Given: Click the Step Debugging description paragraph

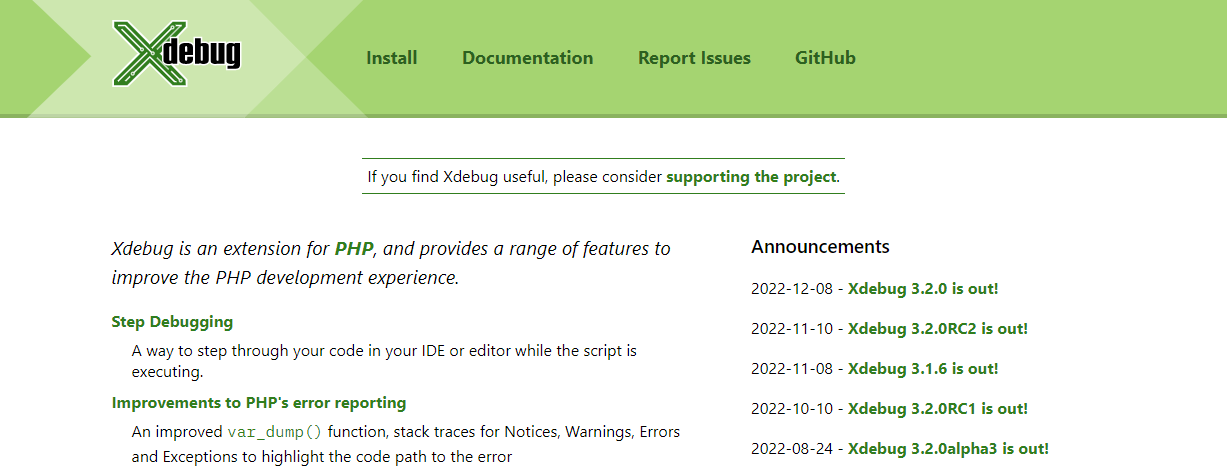Looking at the screenshot, I should [384, 361].
